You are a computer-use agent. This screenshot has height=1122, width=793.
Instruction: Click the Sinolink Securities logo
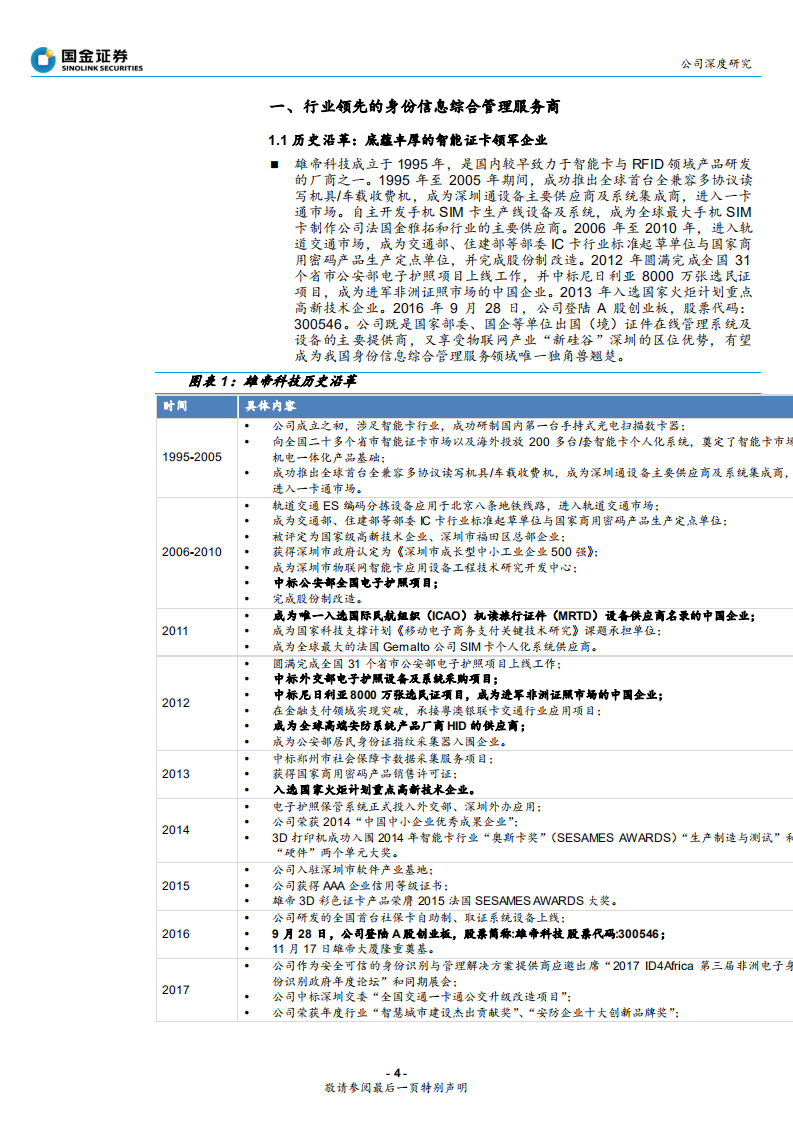tap(87, 59)
